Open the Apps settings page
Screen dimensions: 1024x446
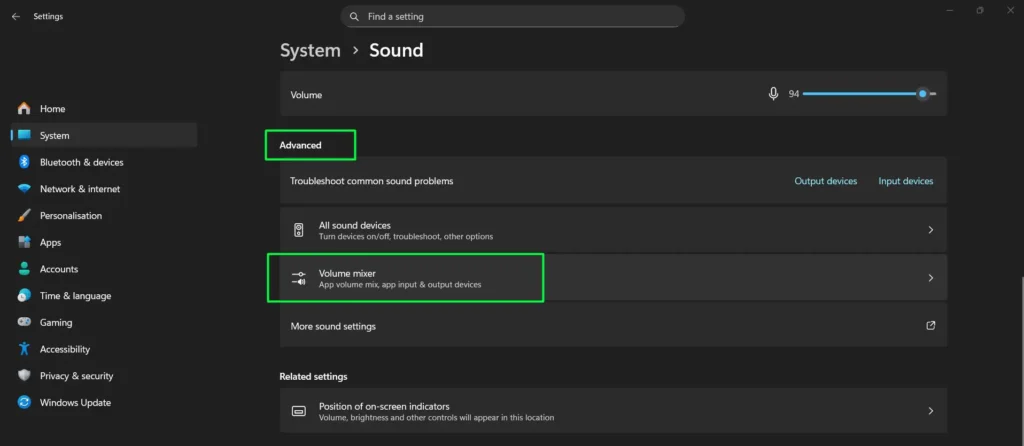click(x=104, y=242)
